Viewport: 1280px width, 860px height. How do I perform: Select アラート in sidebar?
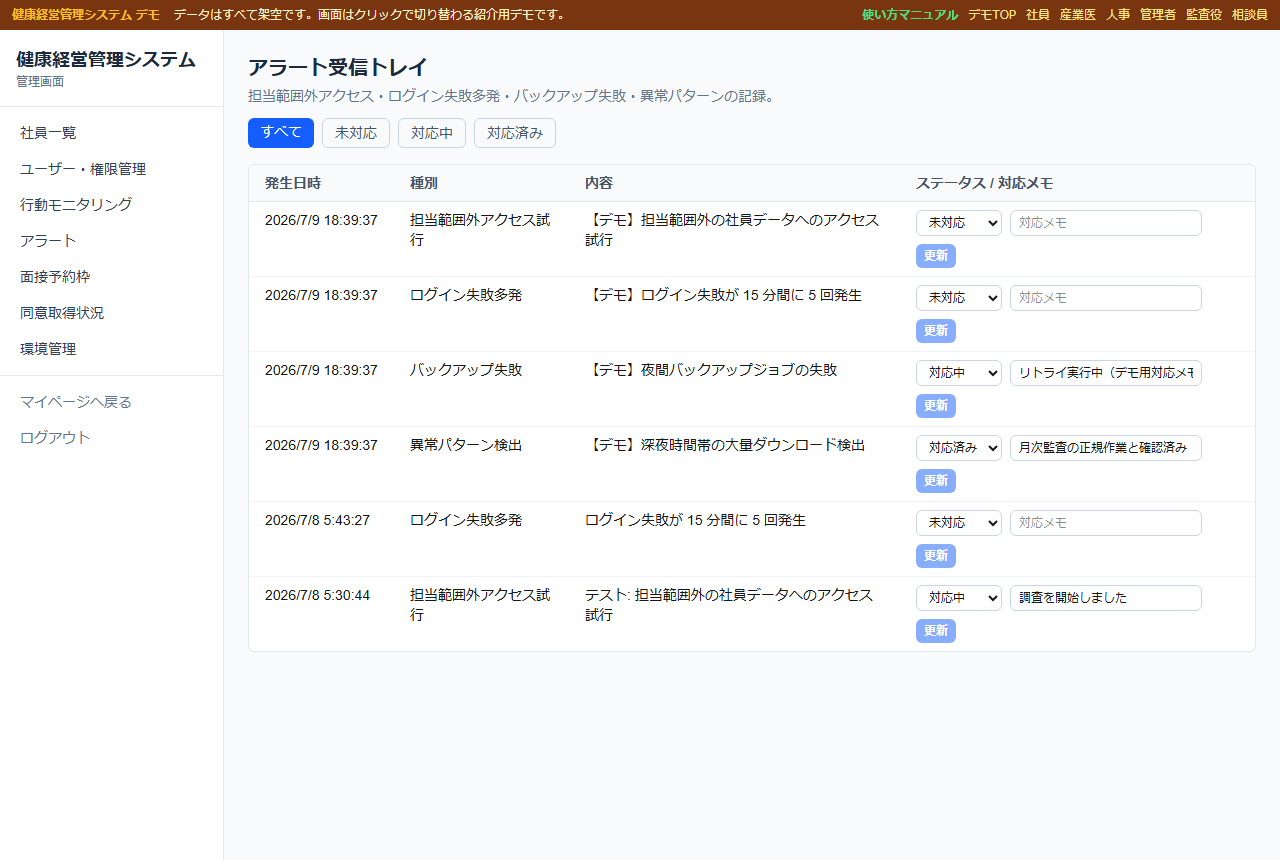tap(111, 241)
